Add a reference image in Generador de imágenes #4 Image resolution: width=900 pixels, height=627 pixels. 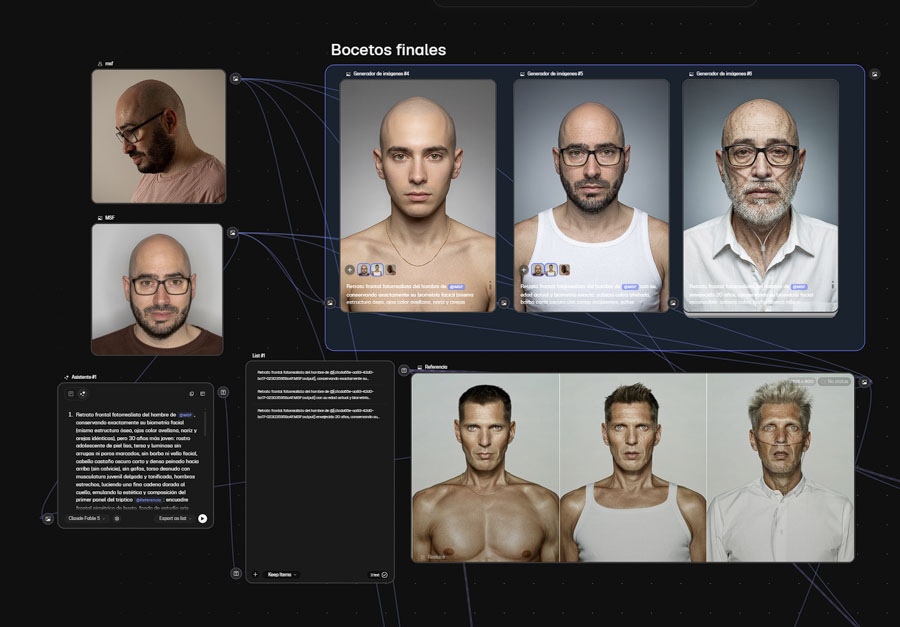[350, 269]
